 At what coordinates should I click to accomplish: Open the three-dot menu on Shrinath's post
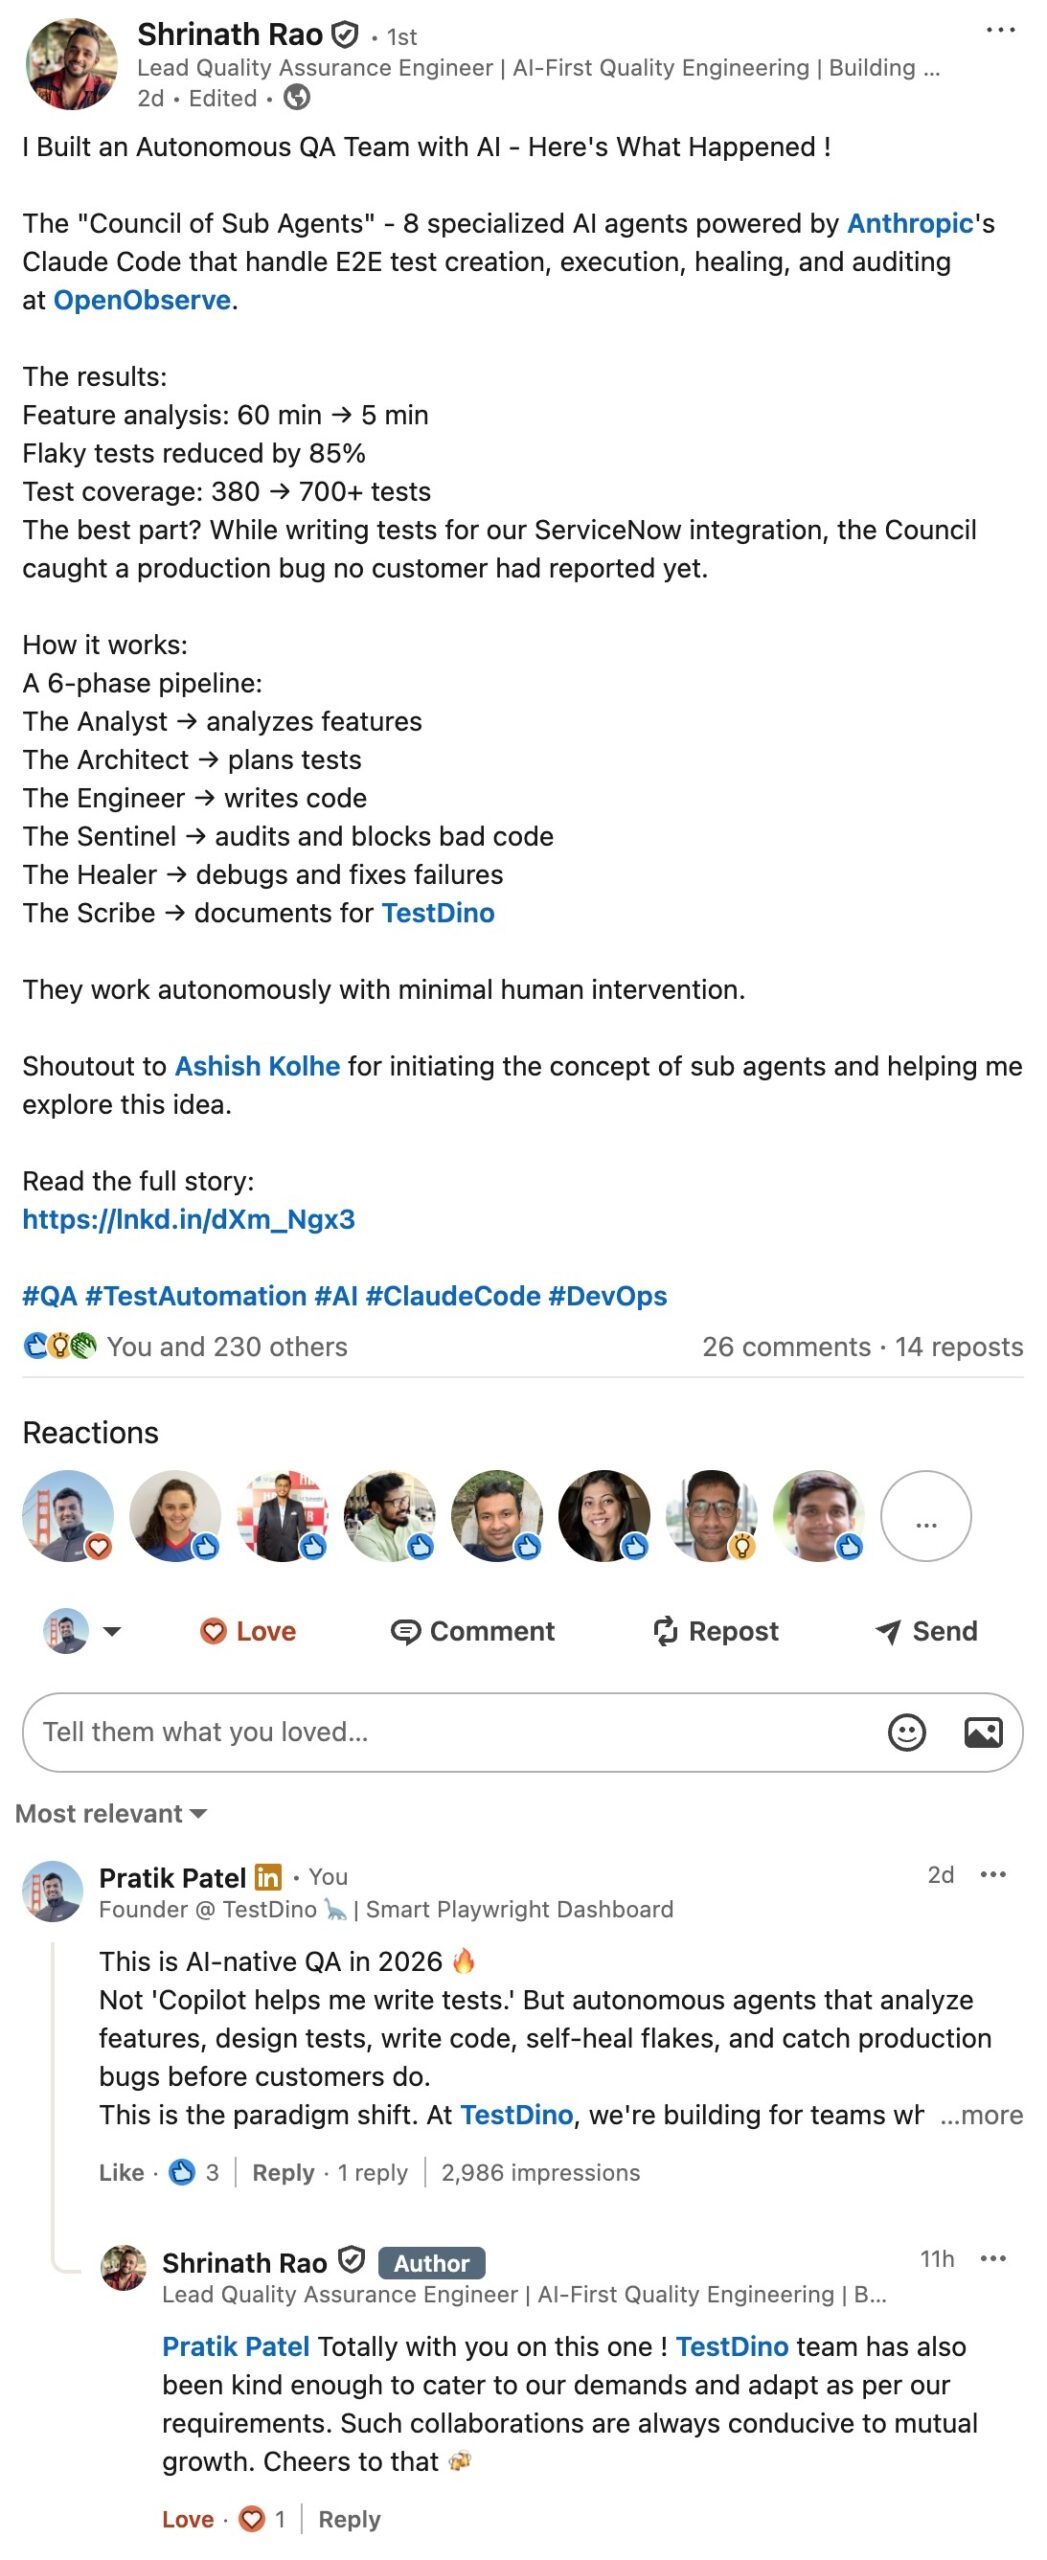999,30
